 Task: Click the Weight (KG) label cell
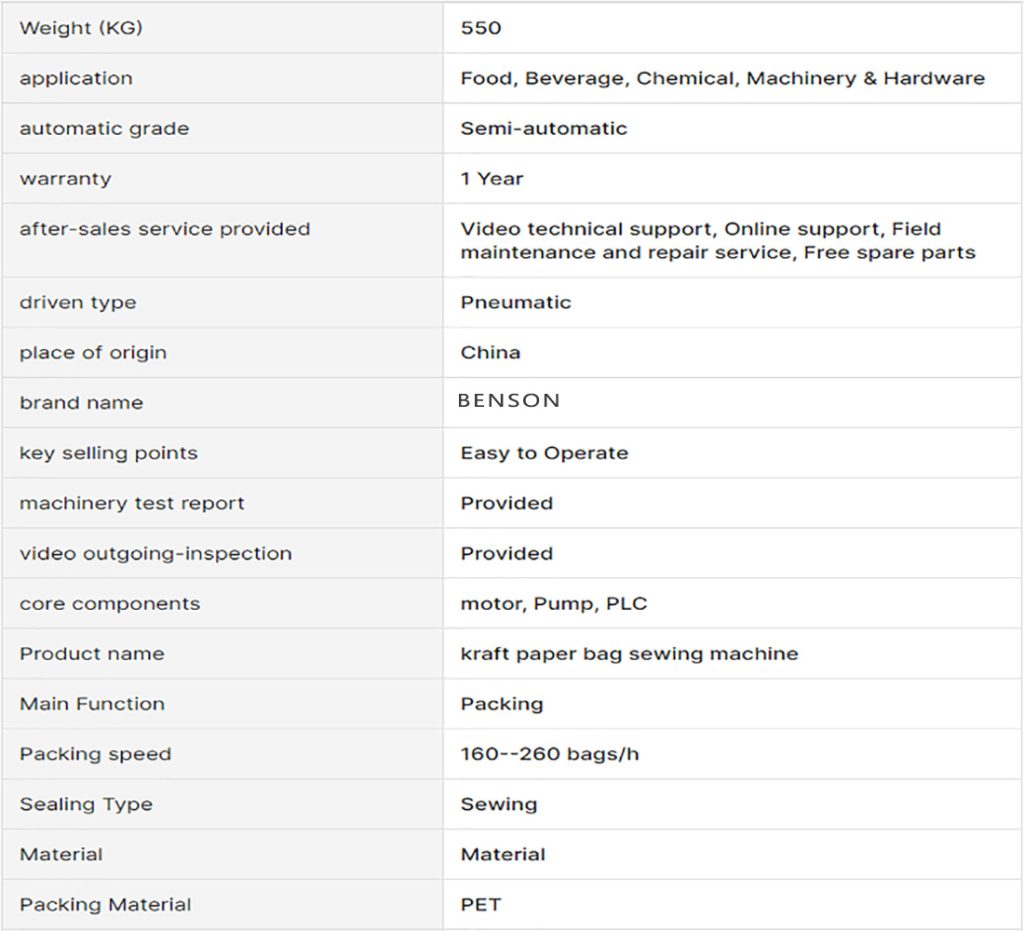pos(81,28)
